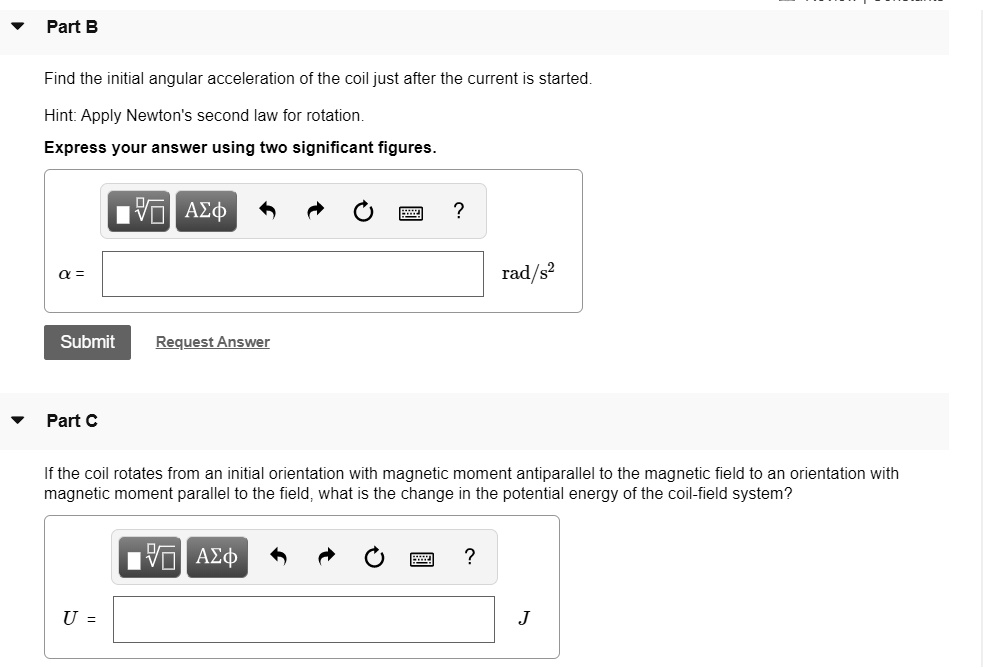This screenshot has height=668, width=983.
Task: Submit the Part B answer
Action: click(87, 342)
